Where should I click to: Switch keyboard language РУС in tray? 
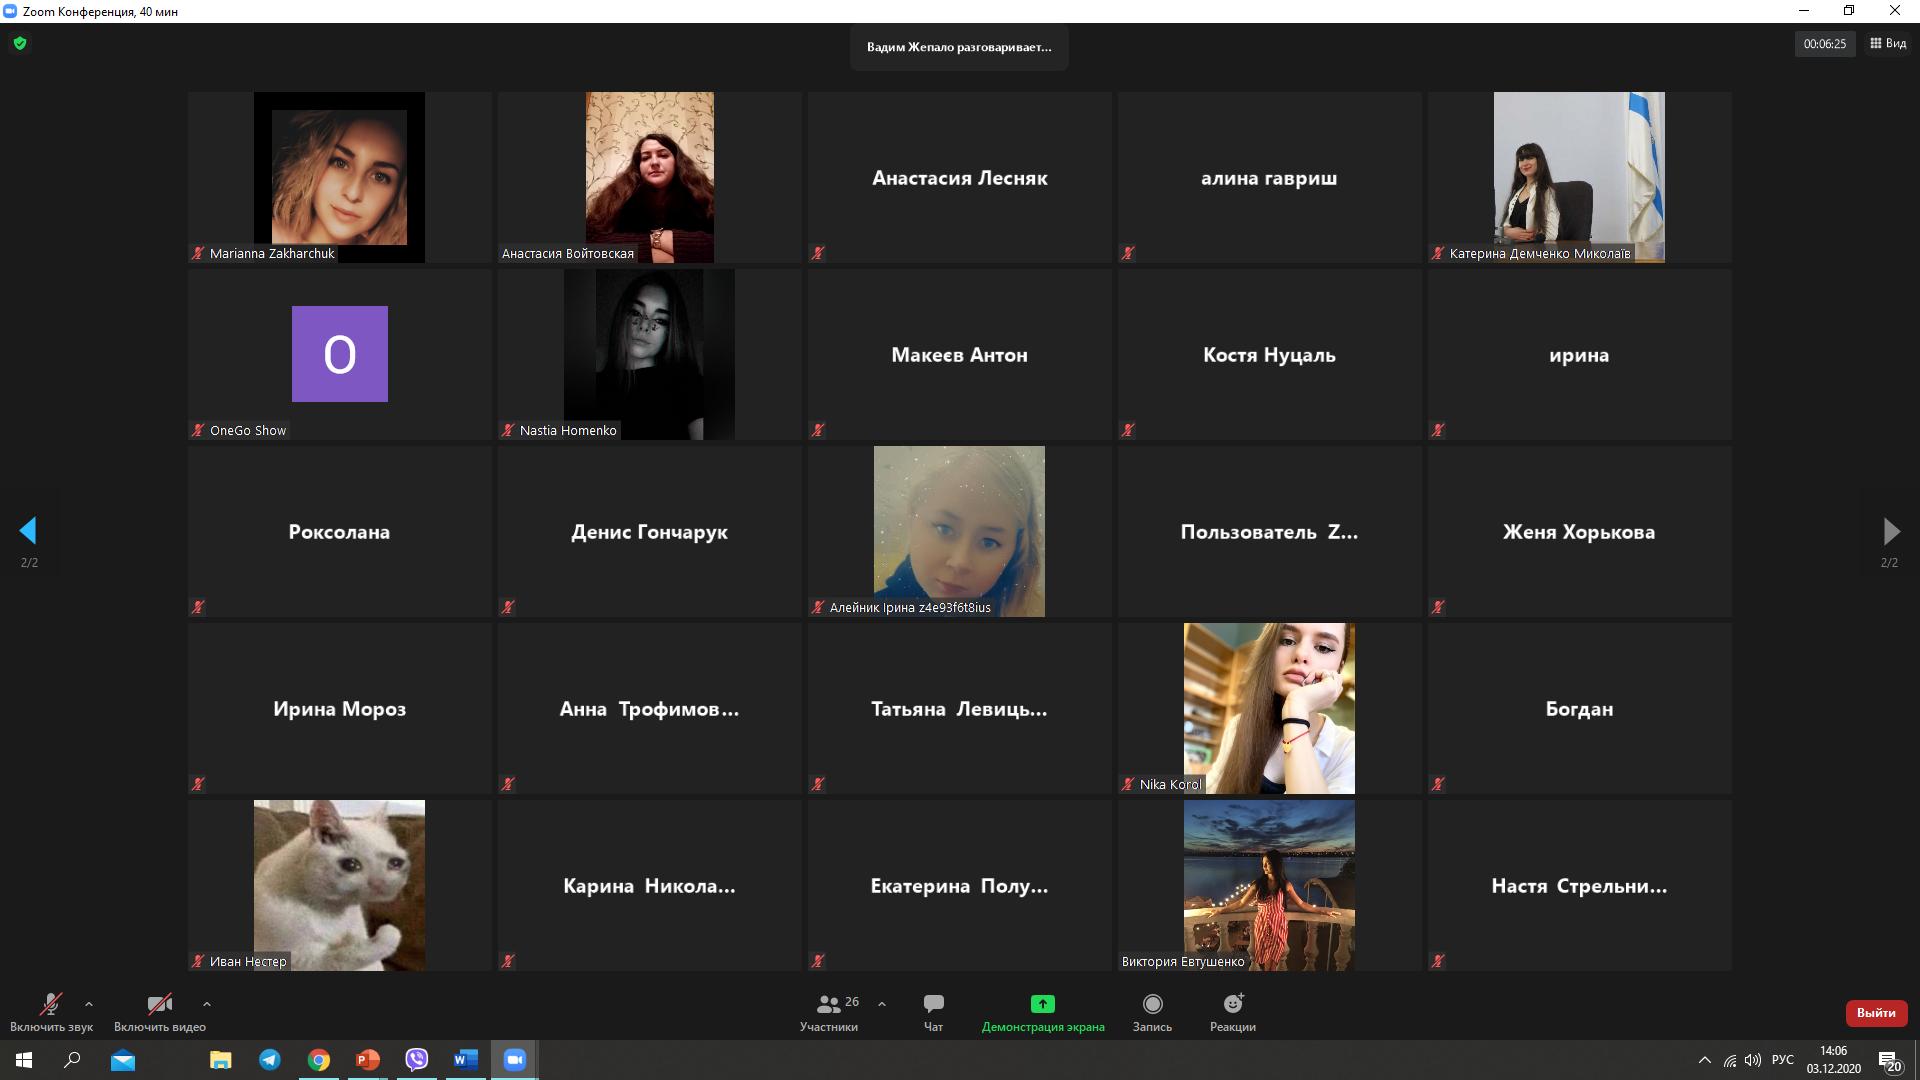tap(1782, 1060)
